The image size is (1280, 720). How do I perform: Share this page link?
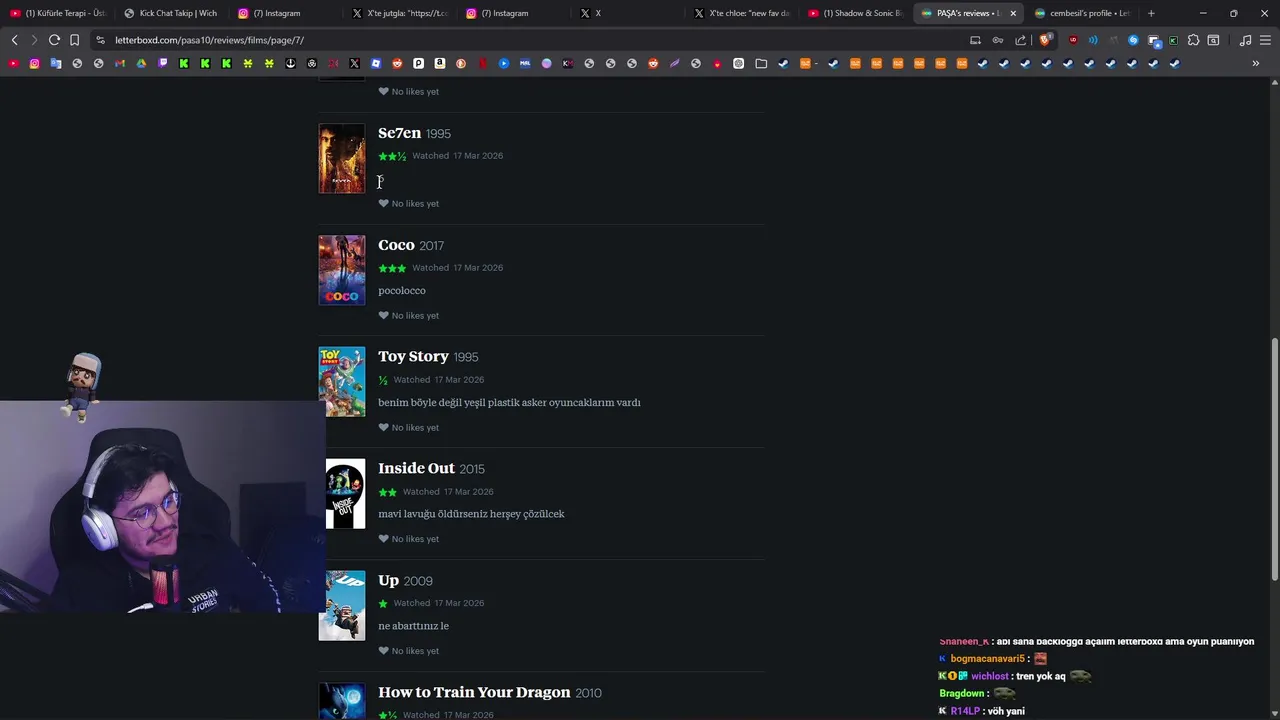pos(1020,40)
